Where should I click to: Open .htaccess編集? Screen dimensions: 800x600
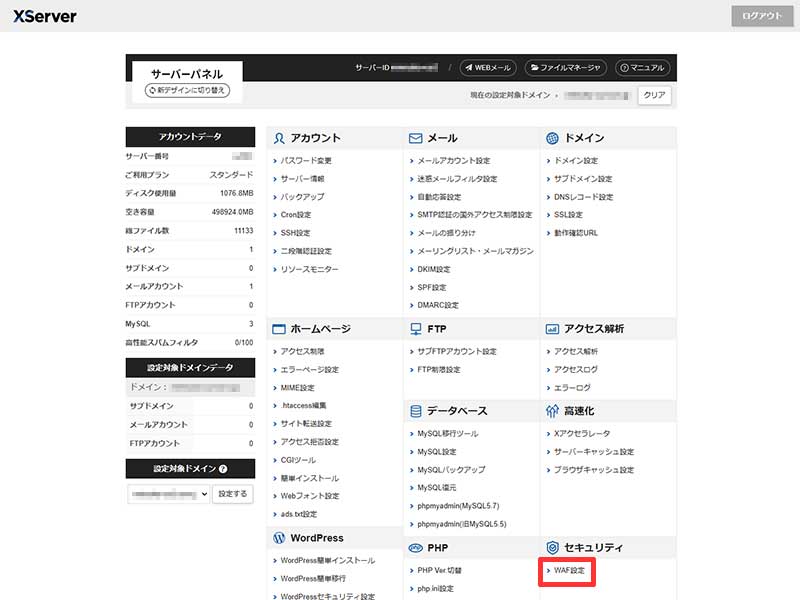[303, 406]
